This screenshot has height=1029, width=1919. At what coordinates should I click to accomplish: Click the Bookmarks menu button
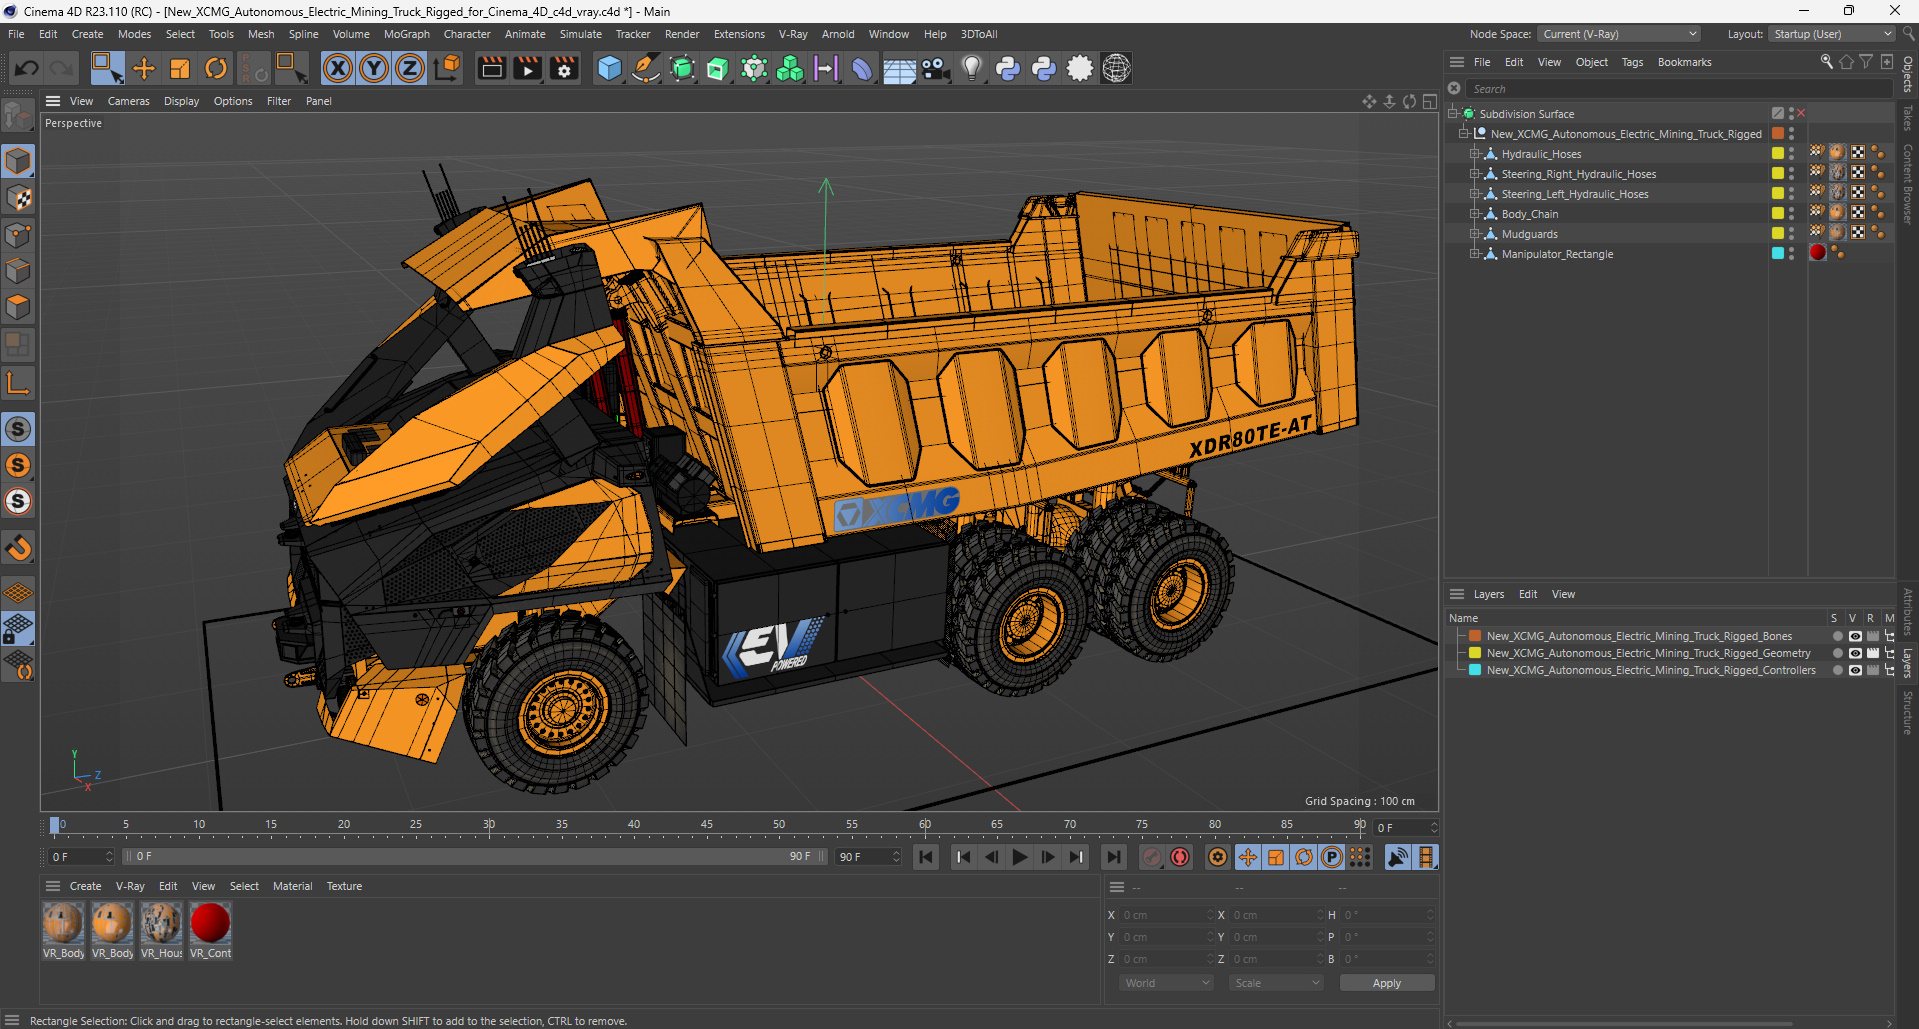(1684, 62)
